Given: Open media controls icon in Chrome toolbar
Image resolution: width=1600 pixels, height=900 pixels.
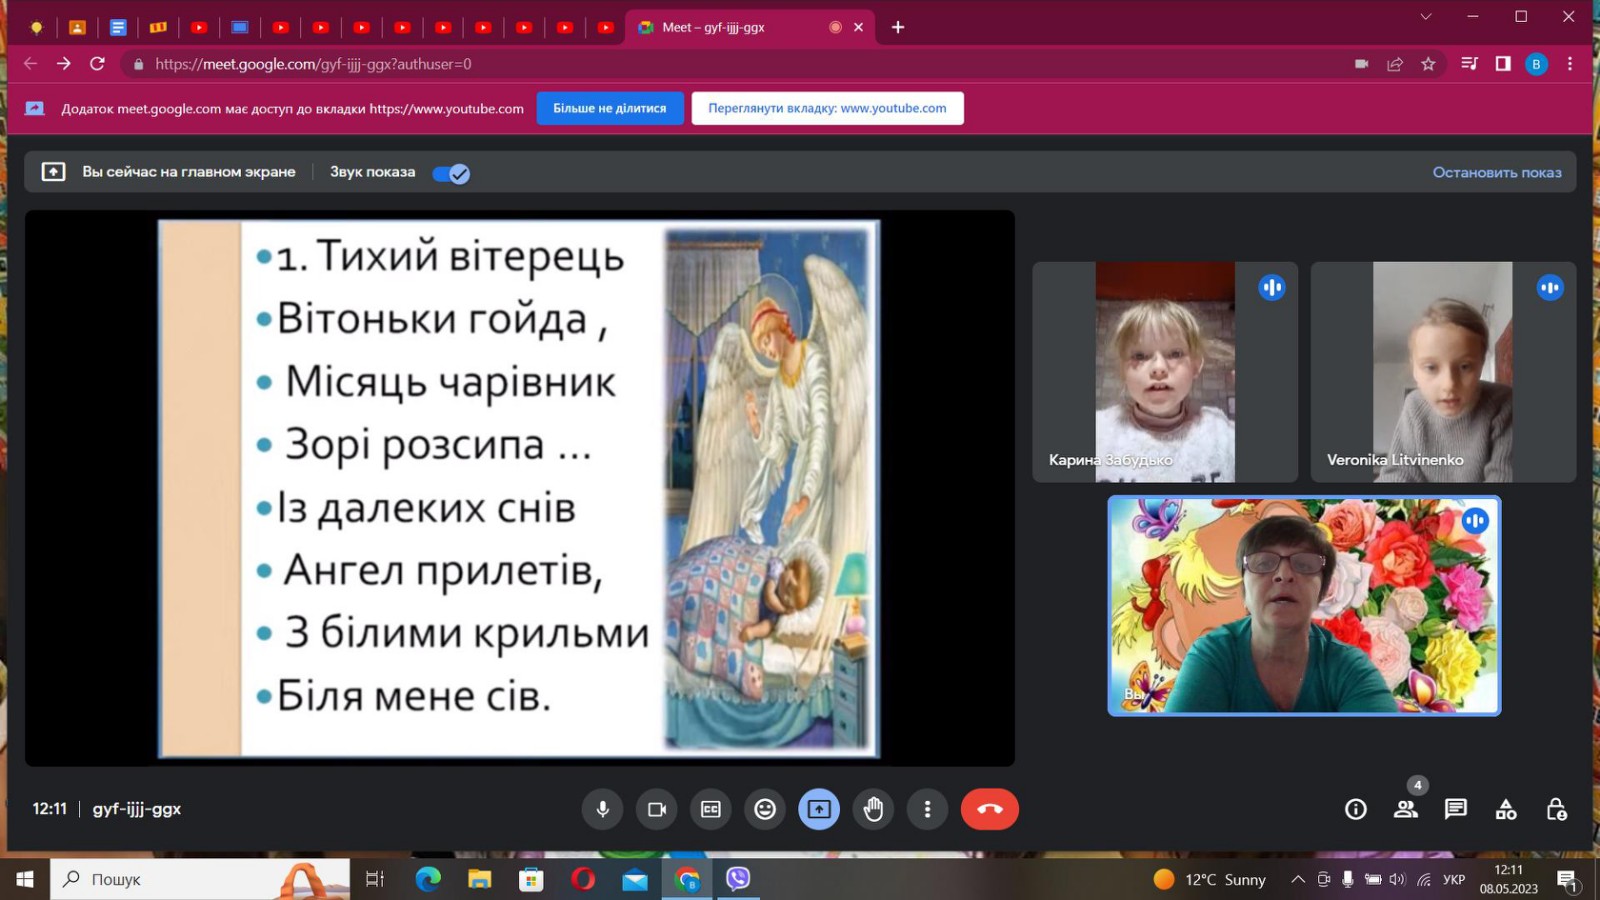Looking at the screenshot, I should click(x=1469, y=64).
